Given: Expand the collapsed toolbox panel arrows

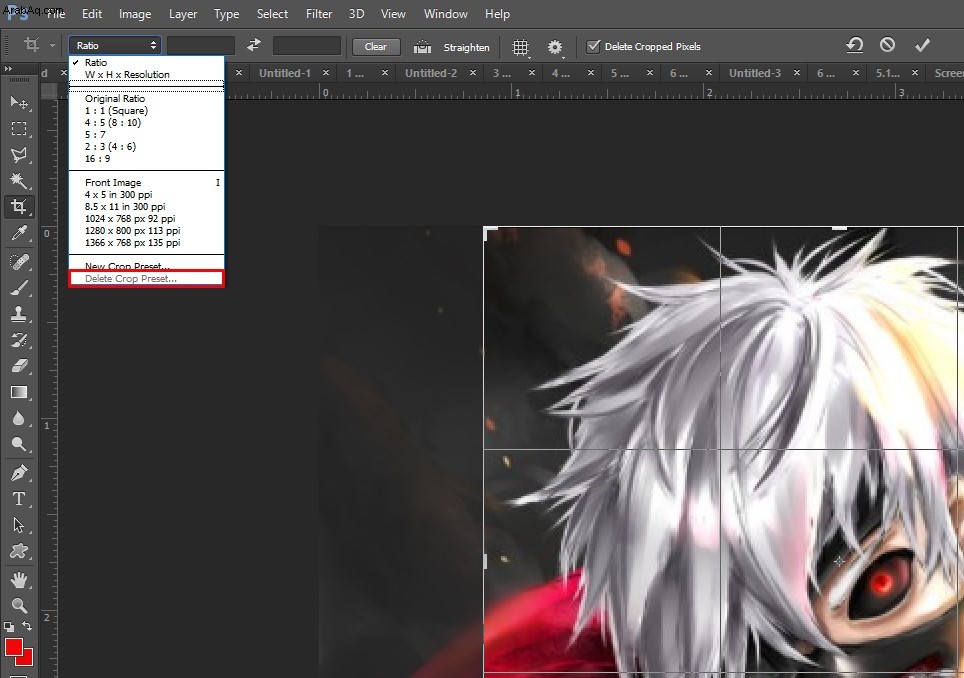Looking at the screenshot, I should point(9,69).
